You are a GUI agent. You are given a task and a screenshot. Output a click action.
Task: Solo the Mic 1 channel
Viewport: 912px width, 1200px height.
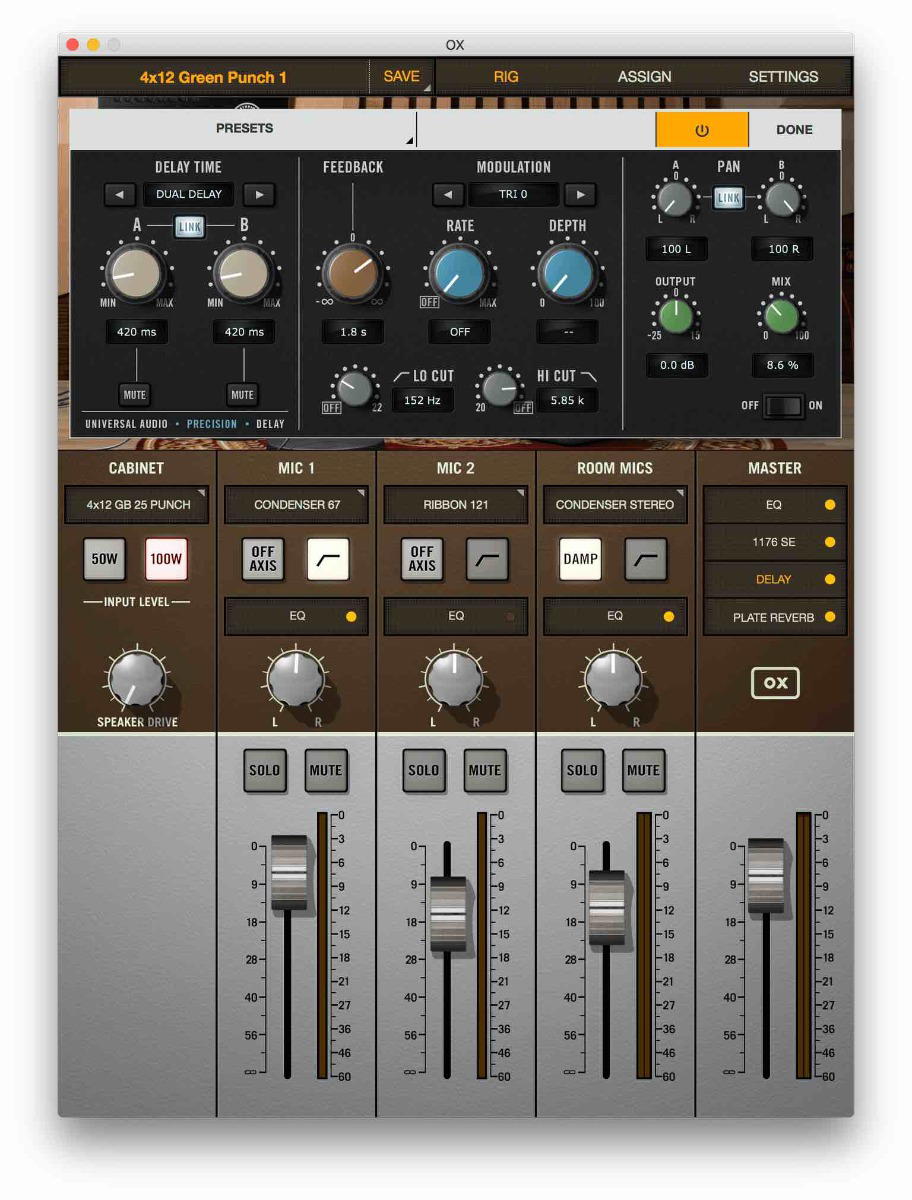[x=265, y=770]
